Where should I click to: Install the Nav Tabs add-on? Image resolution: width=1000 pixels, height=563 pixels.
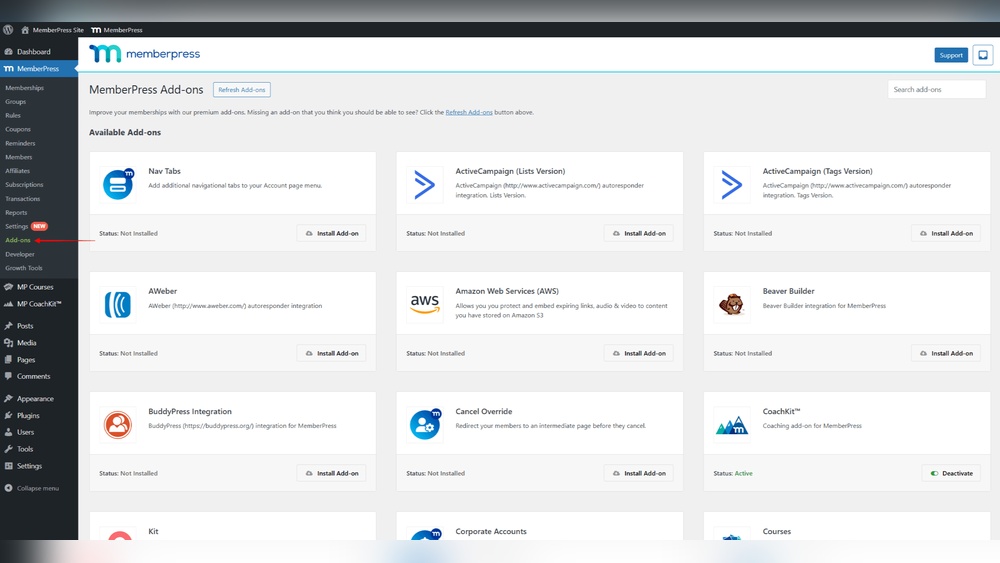point(331,233)
